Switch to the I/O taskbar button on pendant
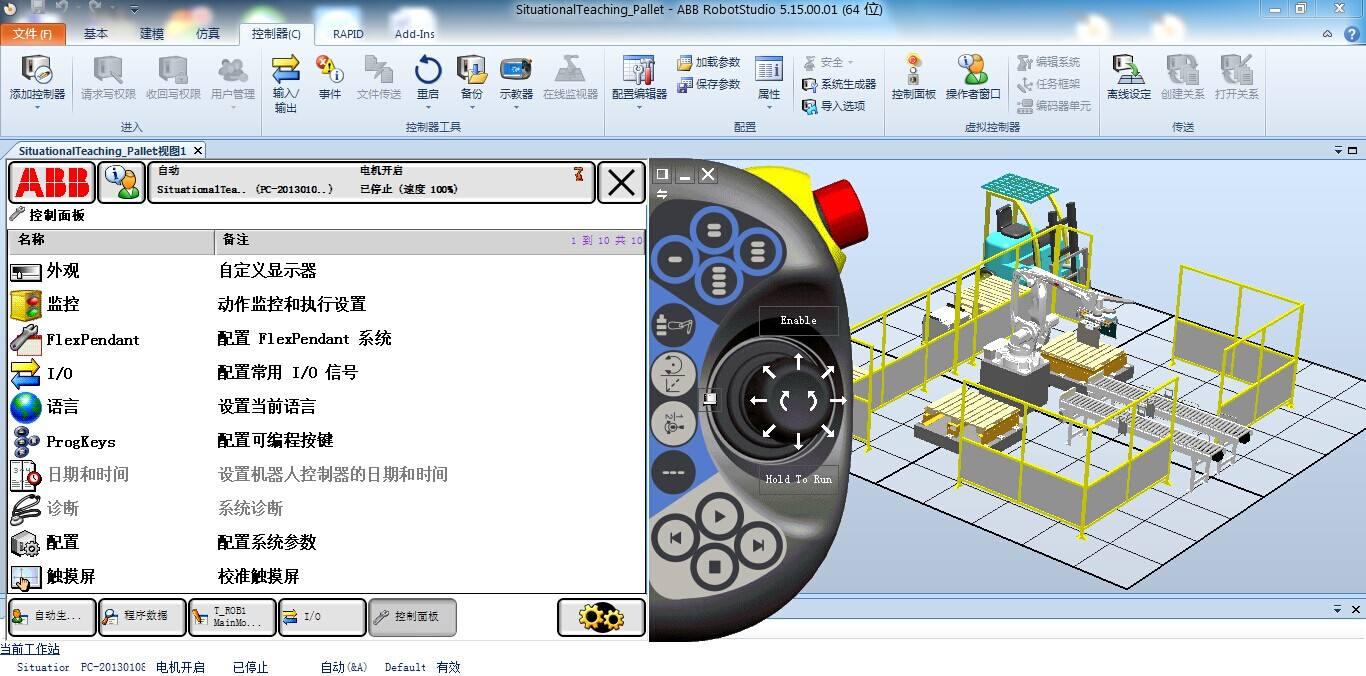Image resolution: width=1366 pixels, height=676 pixels. pyautogui.click(x=322, y=617)
